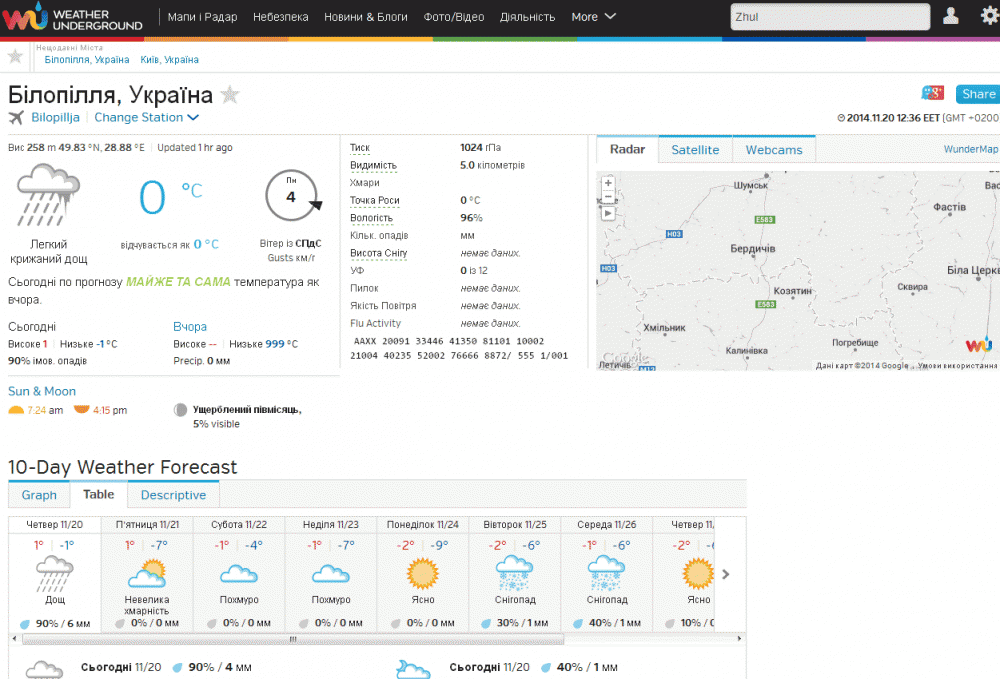
Task: Click the airplane icon beside Bilopillja
Action: point(16,117)
